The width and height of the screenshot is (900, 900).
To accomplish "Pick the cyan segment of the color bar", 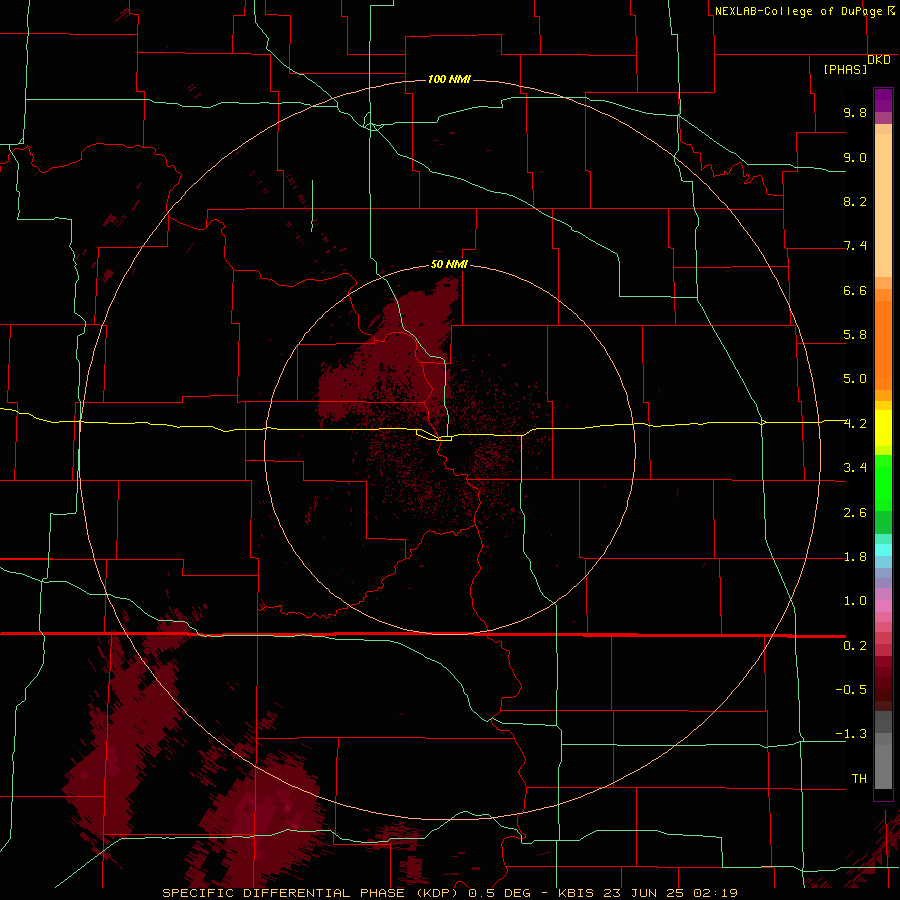I will (883, 550).
